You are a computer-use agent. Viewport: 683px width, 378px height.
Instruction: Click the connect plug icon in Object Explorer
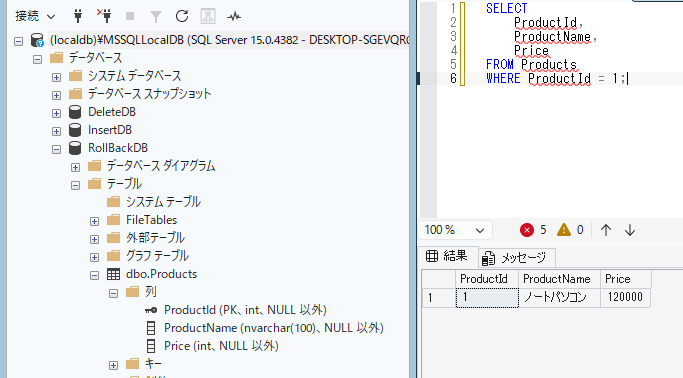pos(78,17)
